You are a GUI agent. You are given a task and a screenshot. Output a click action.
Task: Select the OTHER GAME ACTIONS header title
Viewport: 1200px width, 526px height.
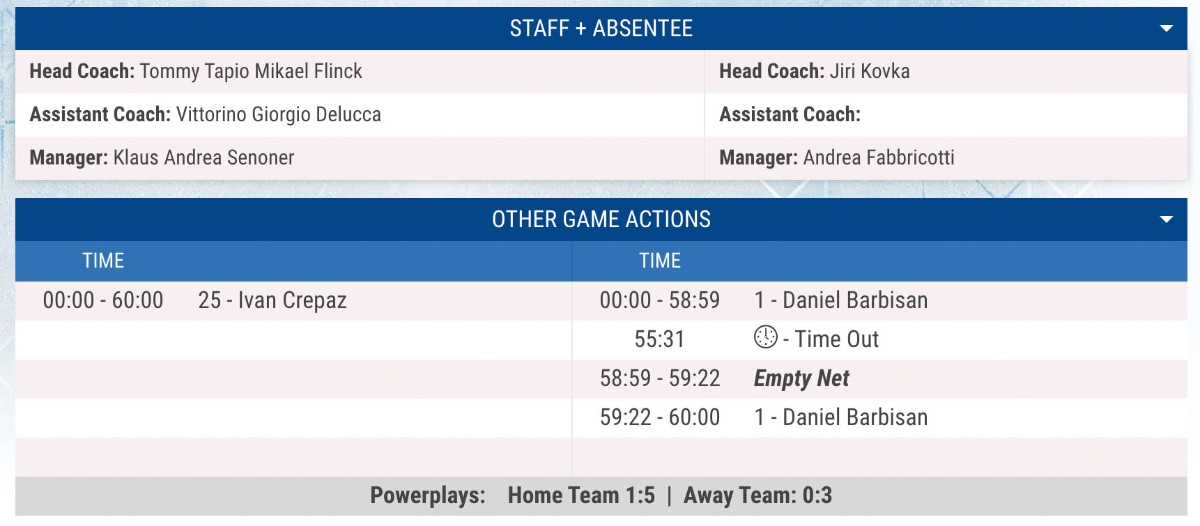click(601, 220)
